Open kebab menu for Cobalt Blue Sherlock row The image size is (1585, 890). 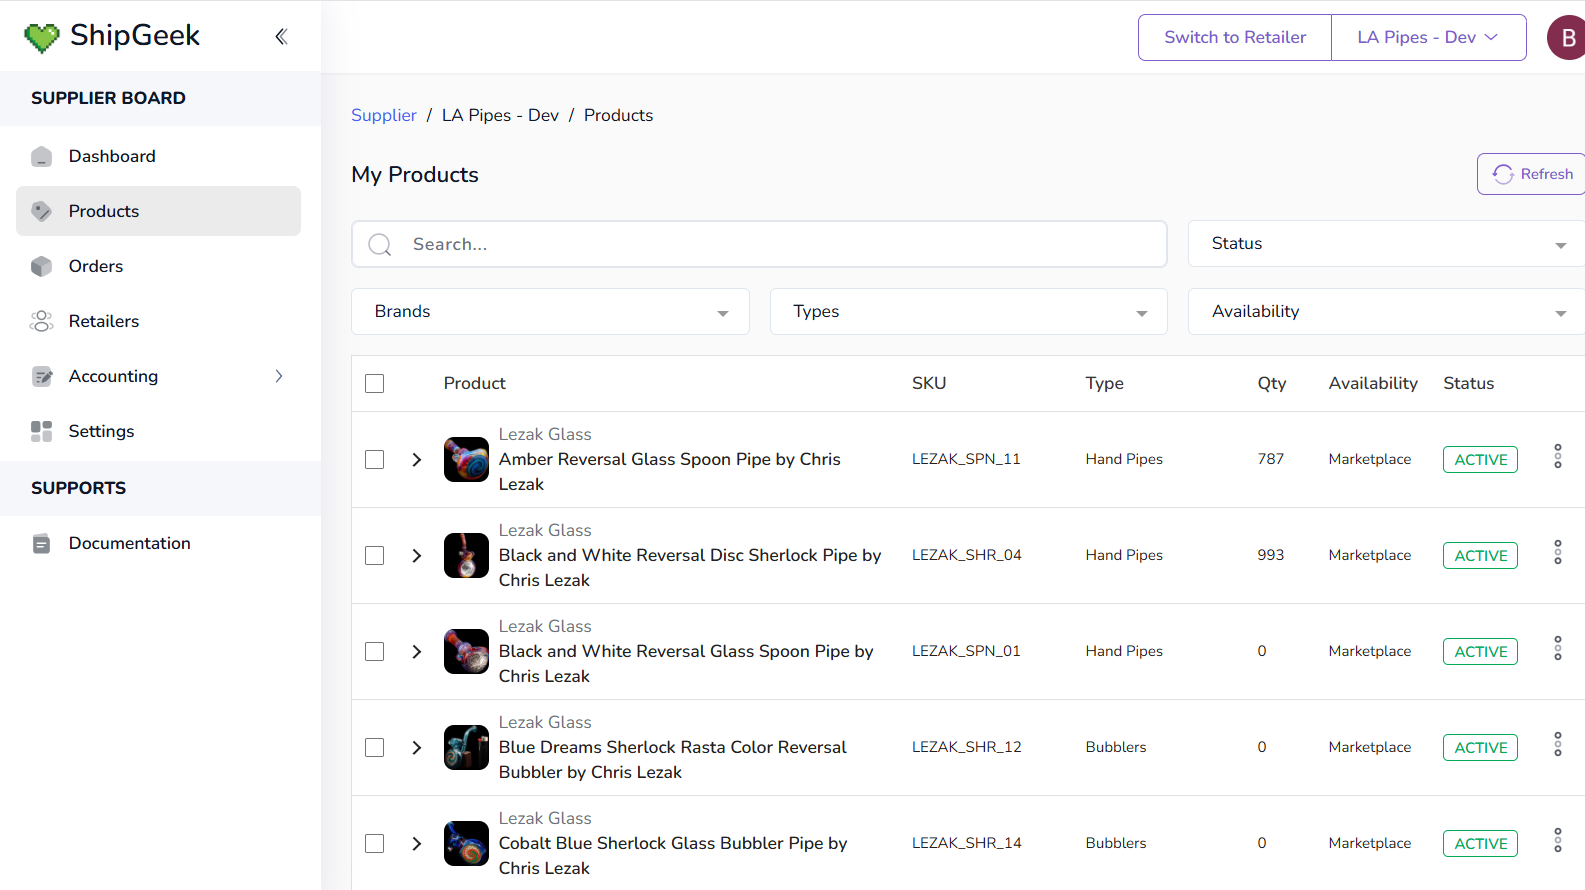tap(1557, 840)
